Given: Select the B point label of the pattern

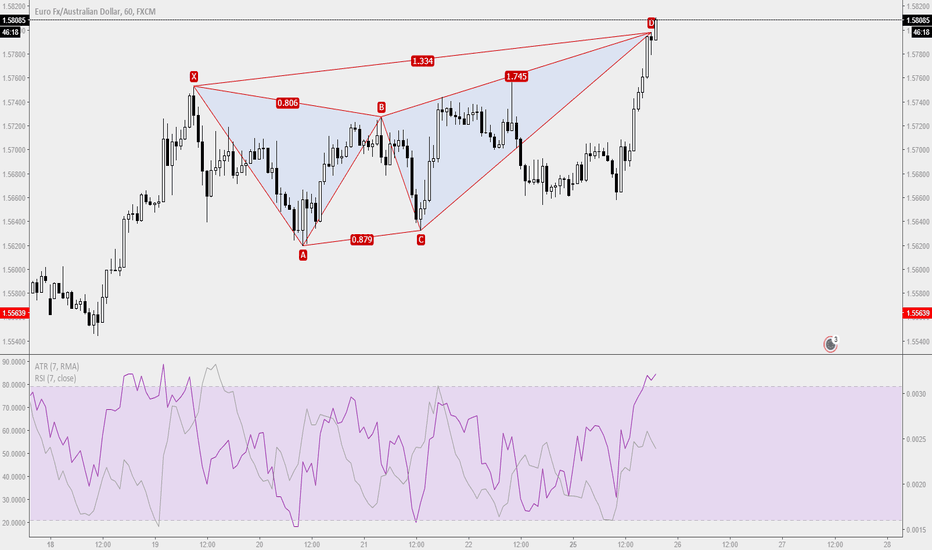Looking at the screenshot, I should [x=382, y=107].
